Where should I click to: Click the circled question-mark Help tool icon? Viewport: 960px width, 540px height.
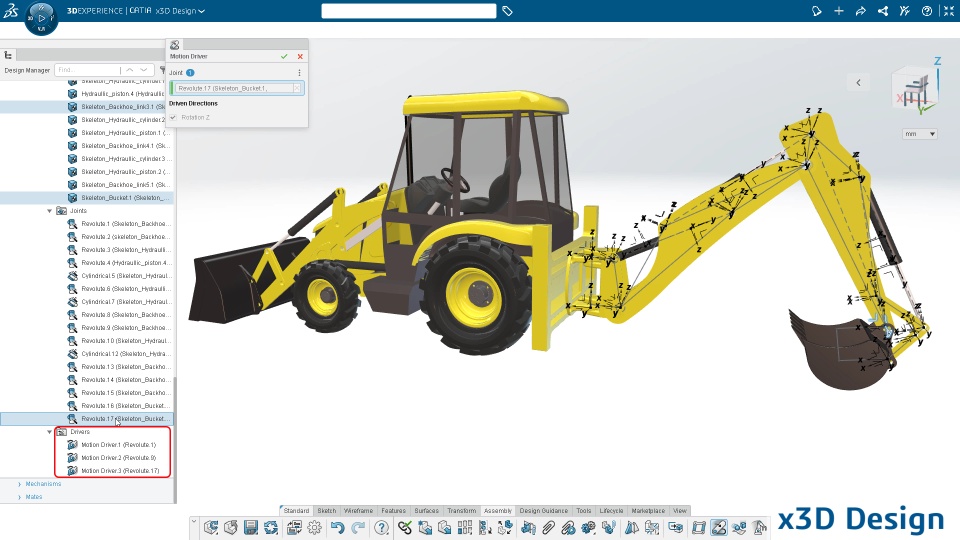[381, 527]
